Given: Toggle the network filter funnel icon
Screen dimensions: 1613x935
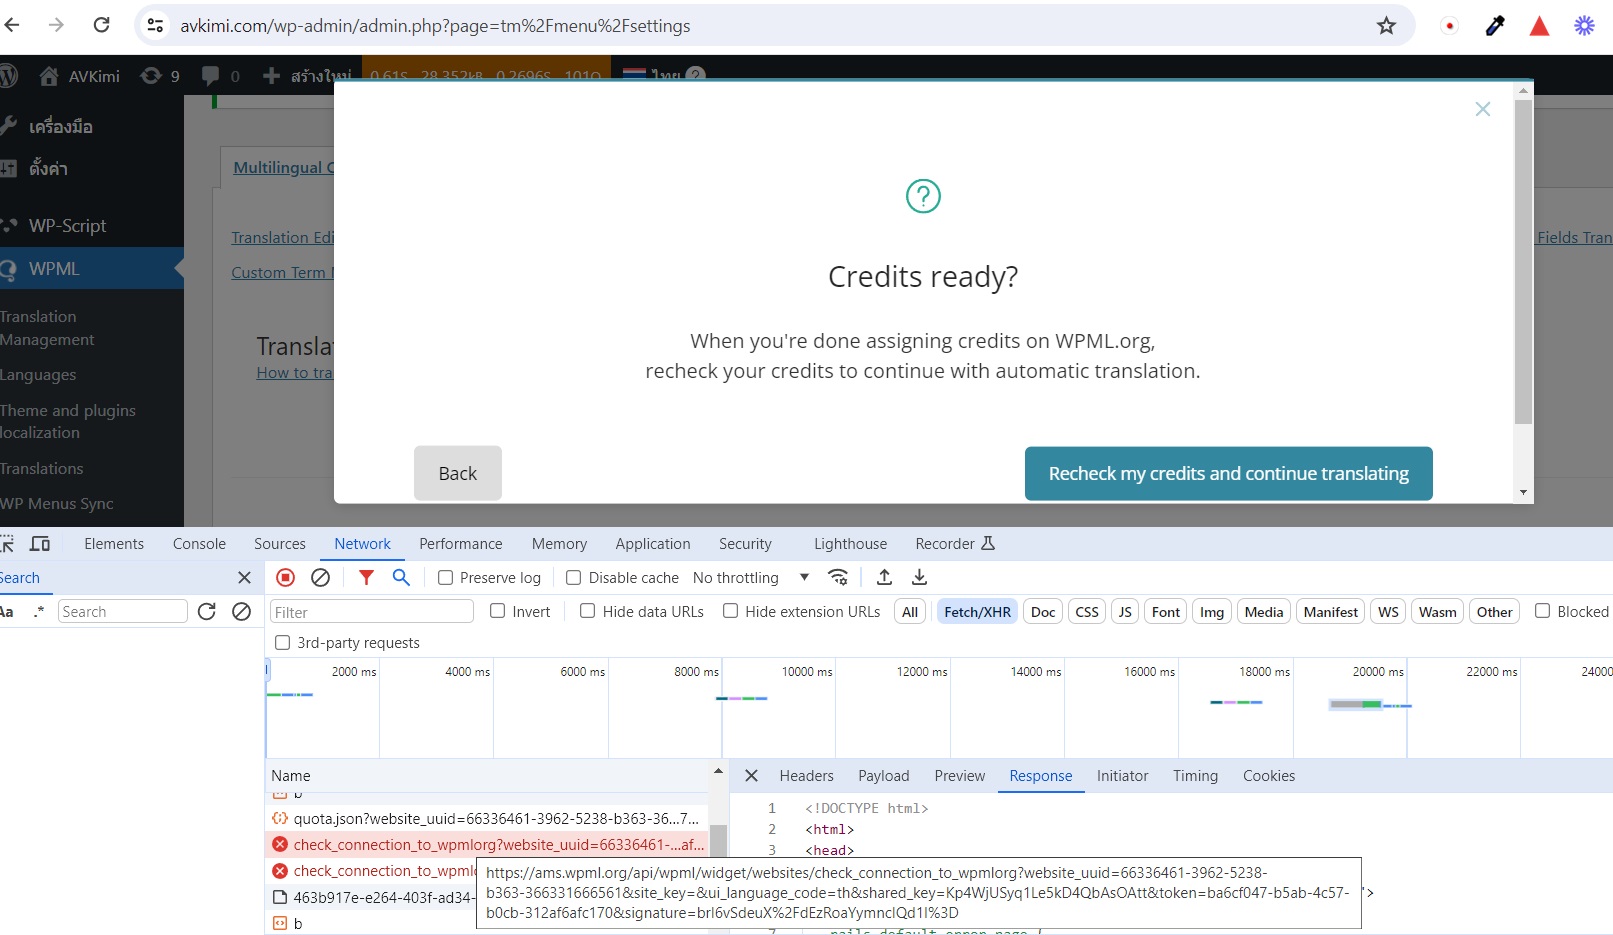Looking at the screenshot, I should pos(366,577).
